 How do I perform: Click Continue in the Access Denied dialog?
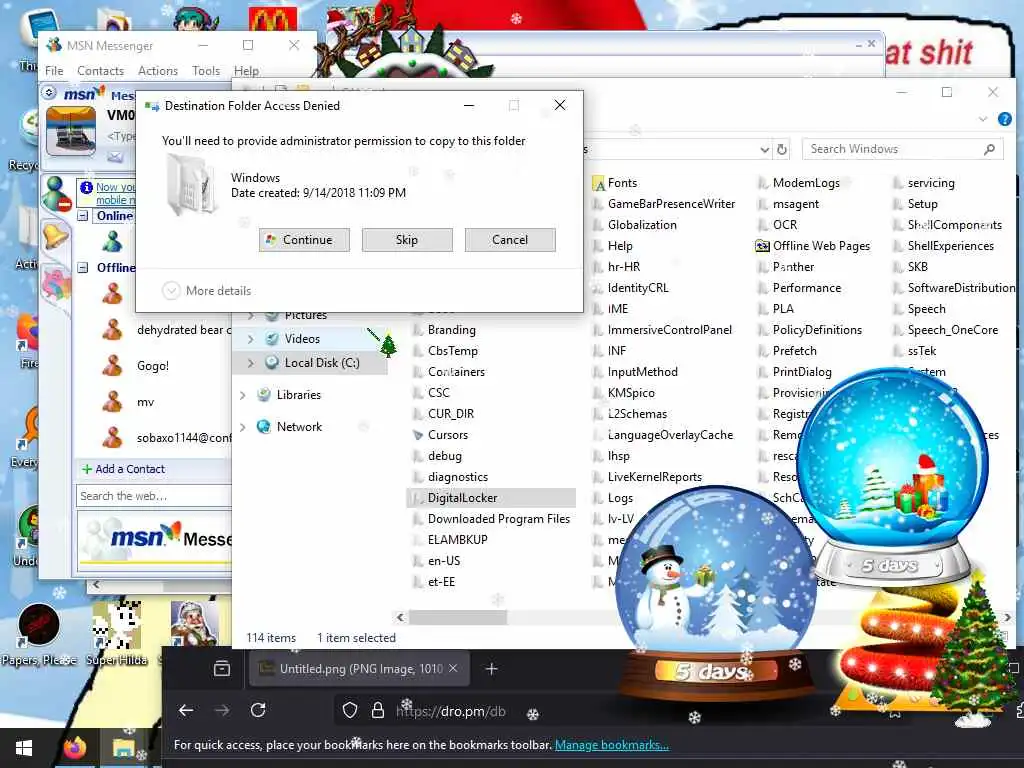[x=304, y=240]
